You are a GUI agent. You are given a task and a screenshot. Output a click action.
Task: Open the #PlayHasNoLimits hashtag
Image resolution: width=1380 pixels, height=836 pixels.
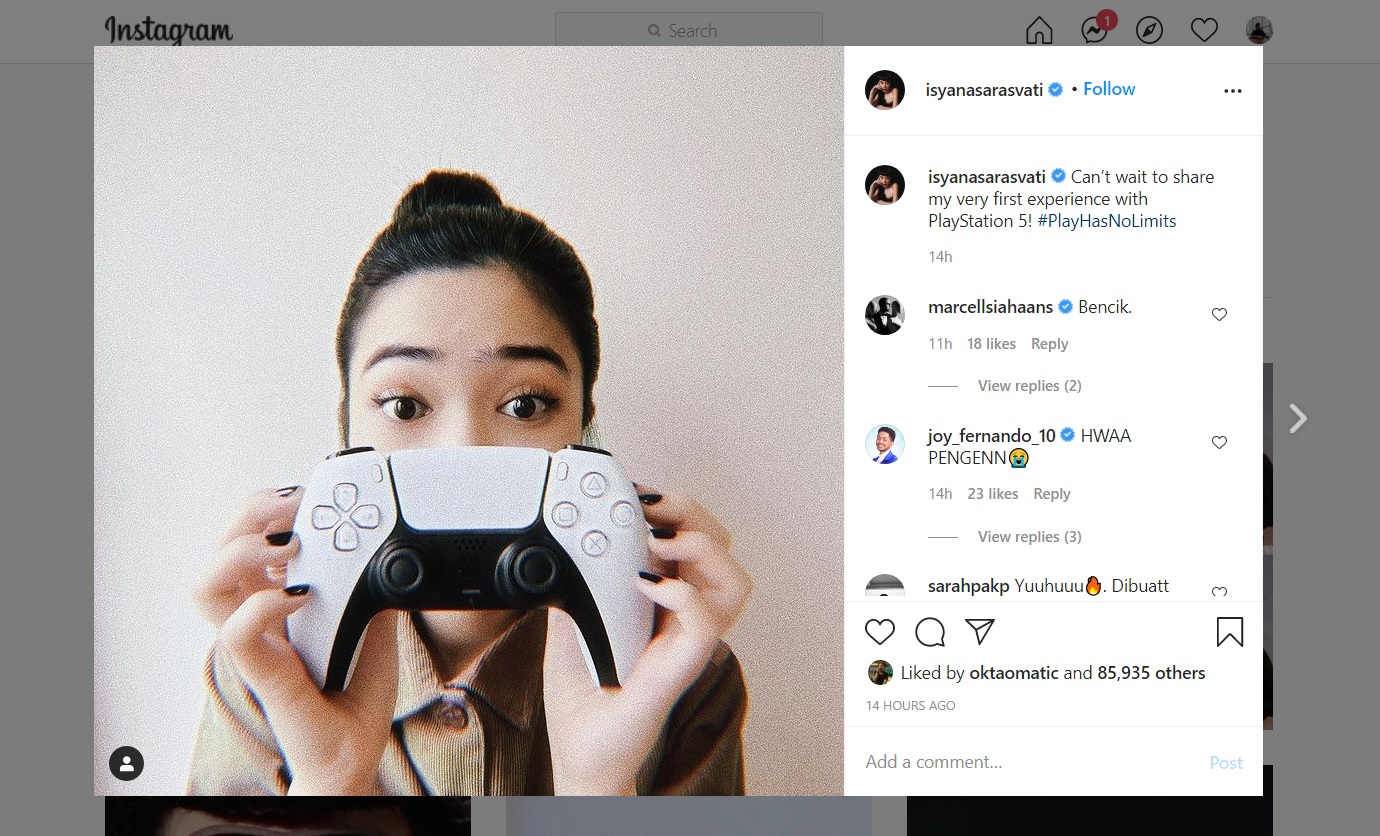(x=1107, y=221)
